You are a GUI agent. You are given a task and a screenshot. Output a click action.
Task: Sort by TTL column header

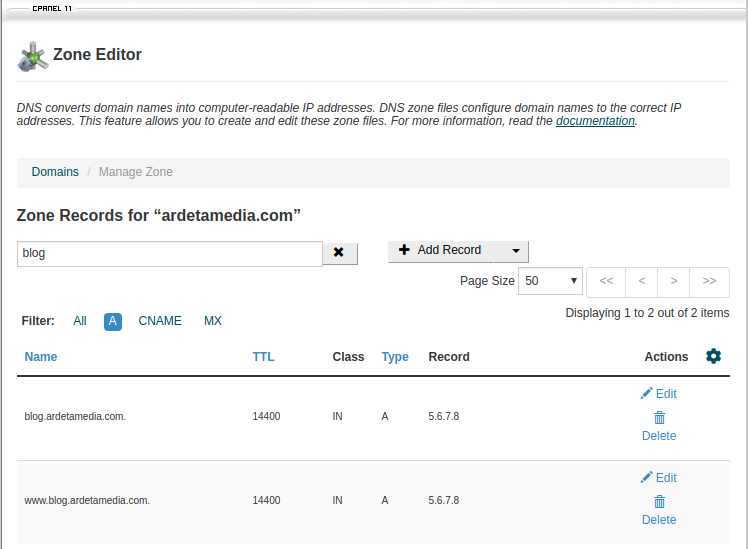pyautogui.click(x=263, y=357)
